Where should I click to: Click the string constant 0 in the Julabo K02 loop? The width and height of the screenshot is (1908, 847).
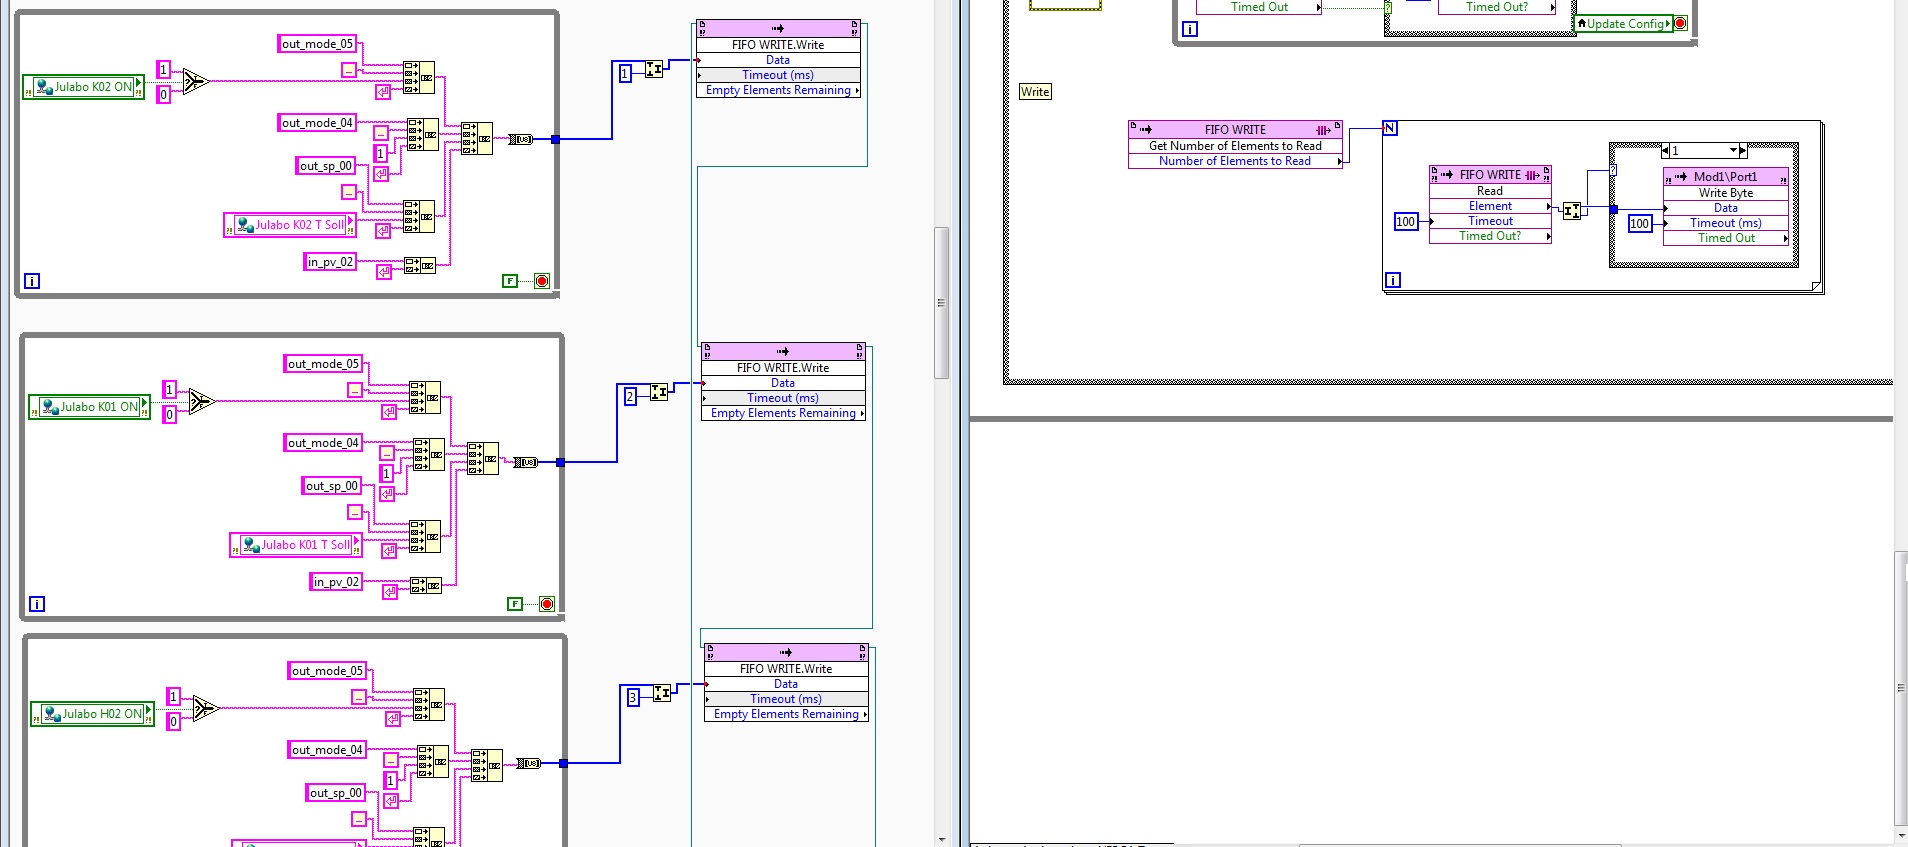coord(164,94)
